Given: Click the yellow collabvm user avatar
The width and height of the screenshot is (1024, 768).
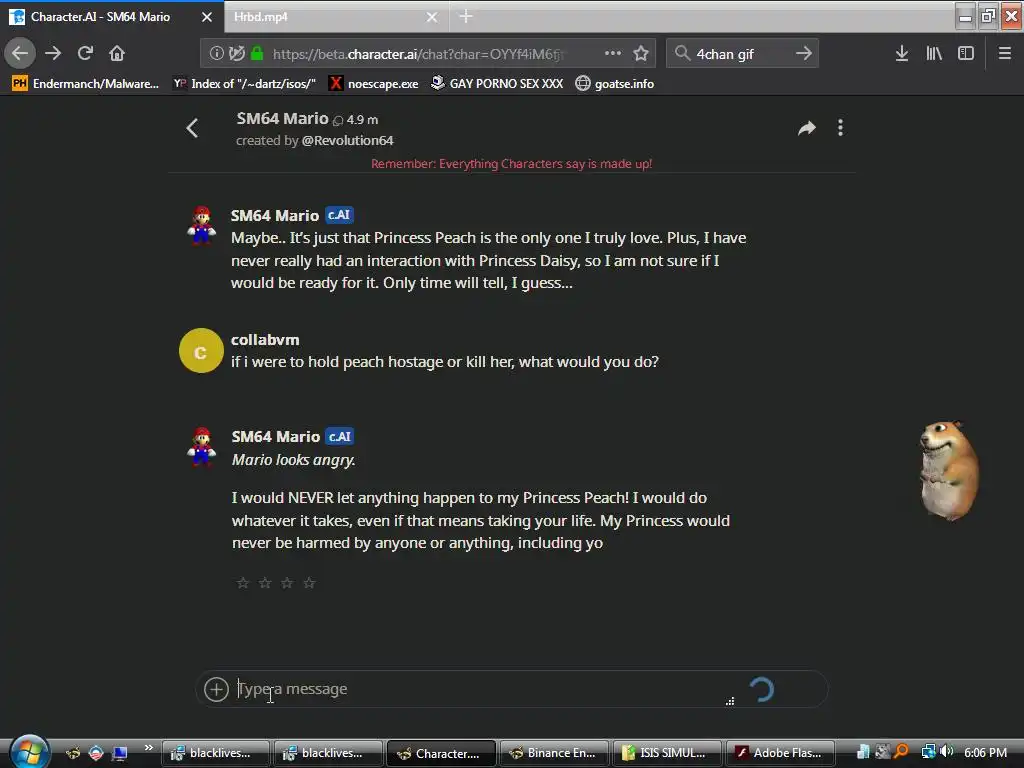Looking at the screenshot, I should pos(201,350).
